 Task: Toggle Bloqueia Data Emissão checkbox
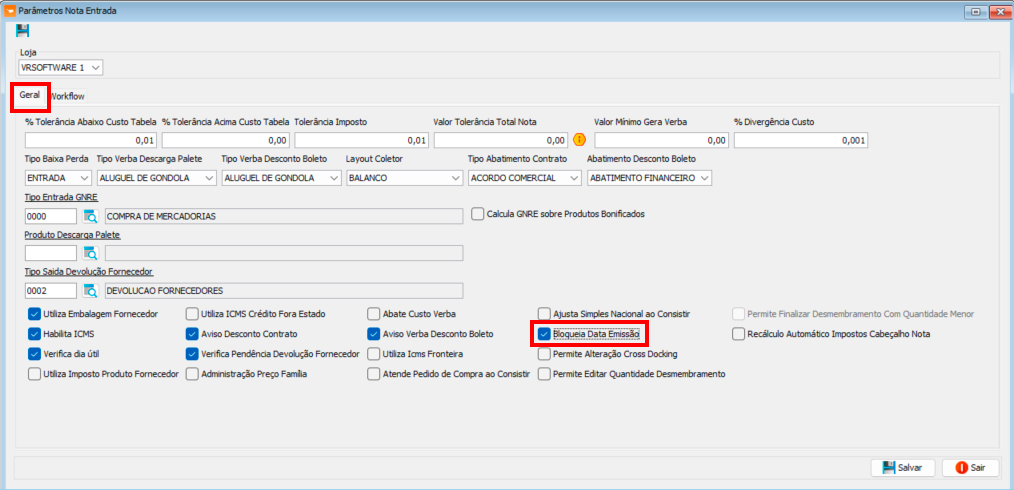coord(545,334)
